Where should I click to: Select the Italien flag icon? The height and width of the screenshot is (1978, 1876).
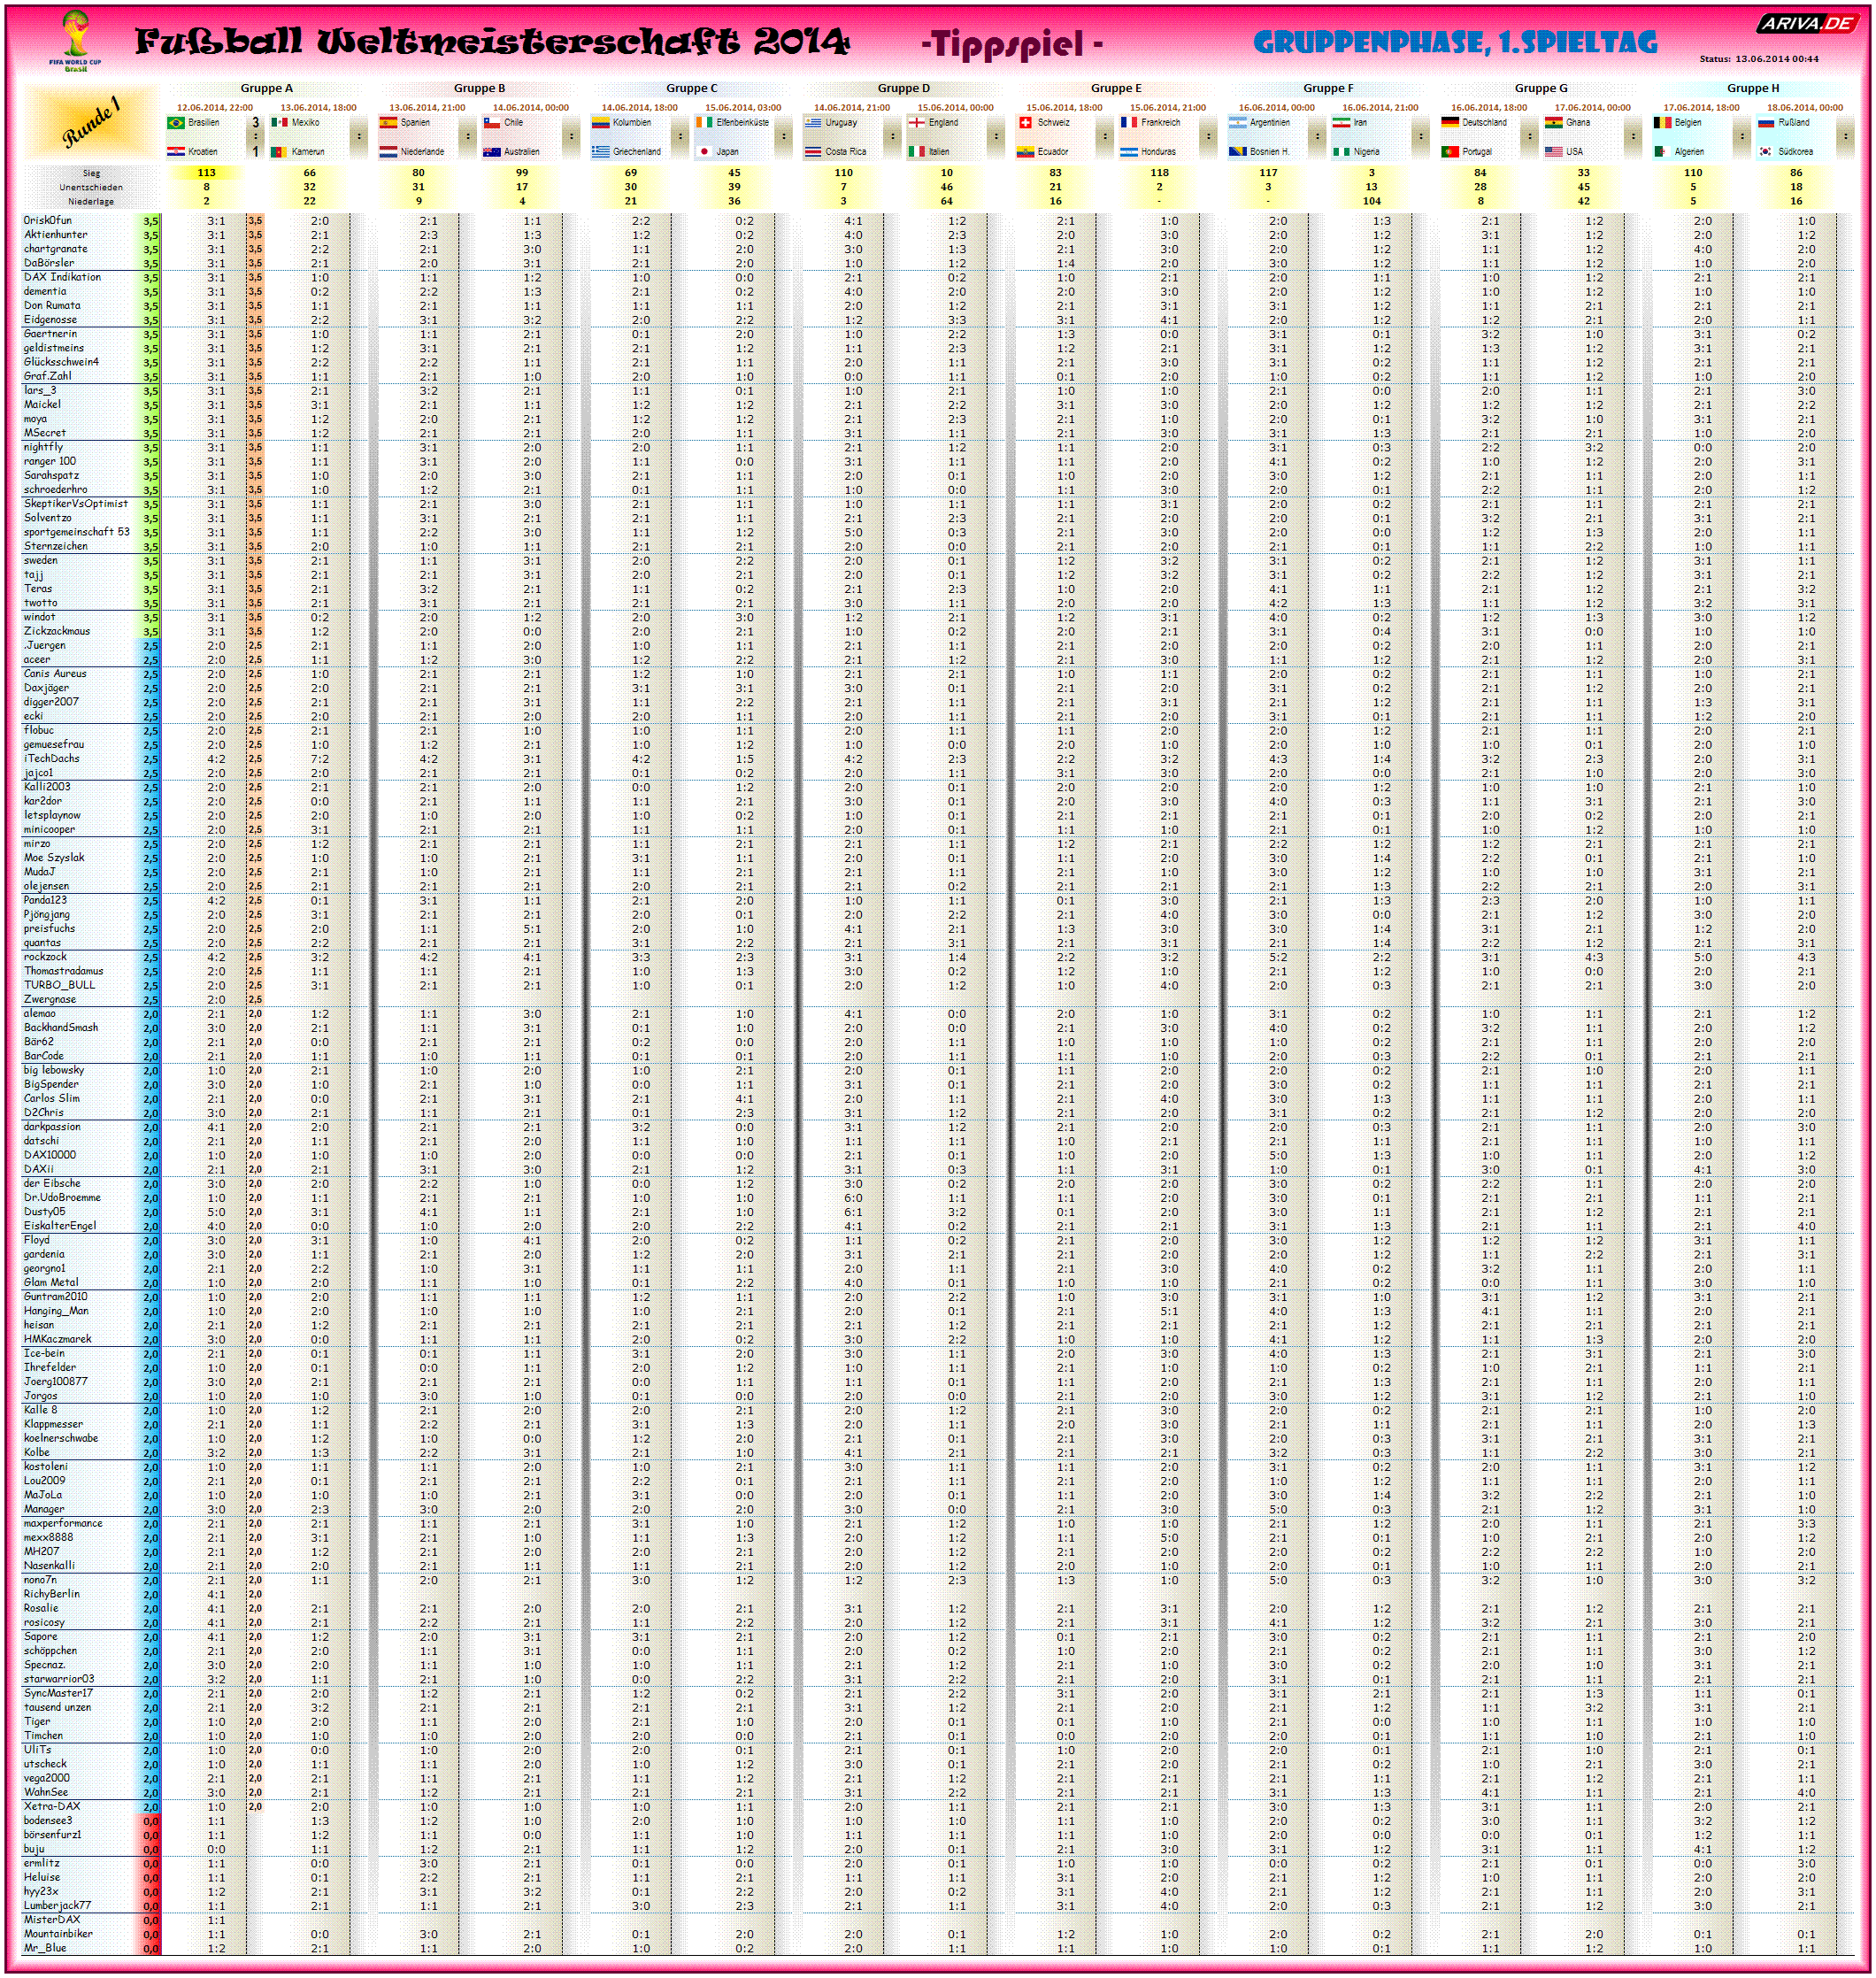coord(917,152)
